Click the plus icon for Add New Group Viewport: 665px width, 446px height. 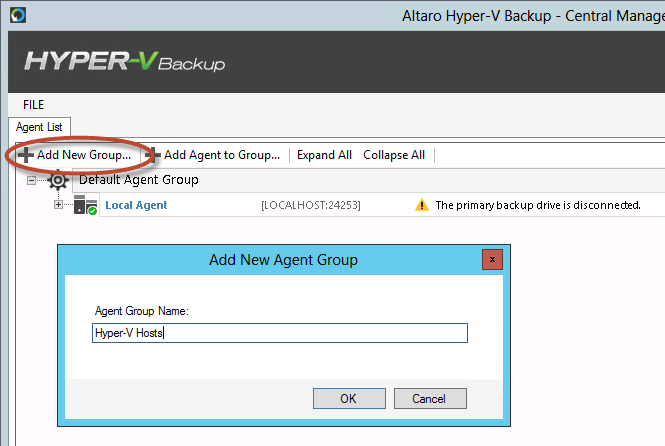pos(26,155)
